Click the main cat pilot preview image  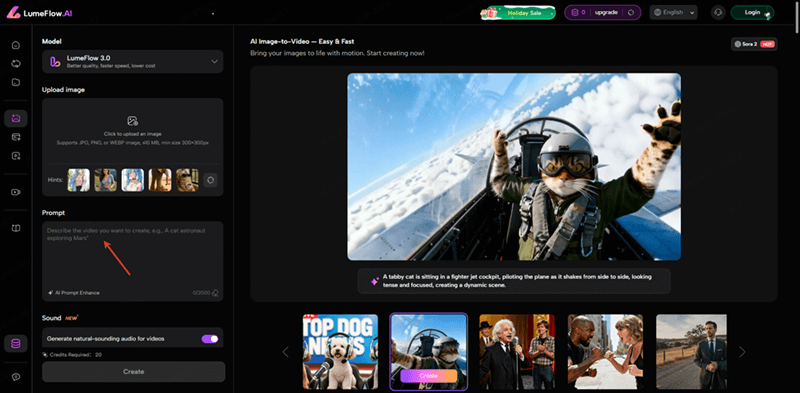click(514, 167)
